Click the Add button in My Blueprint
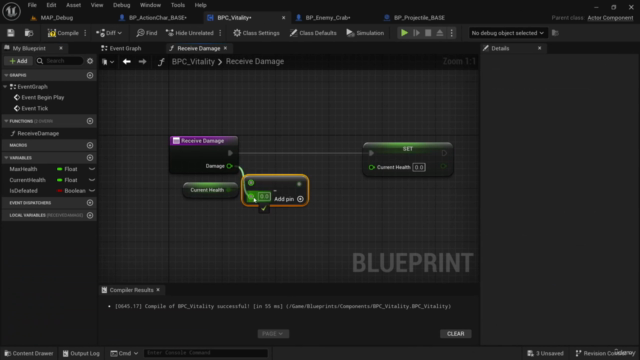Screen dimensions: 640x360 pos(18,61)
